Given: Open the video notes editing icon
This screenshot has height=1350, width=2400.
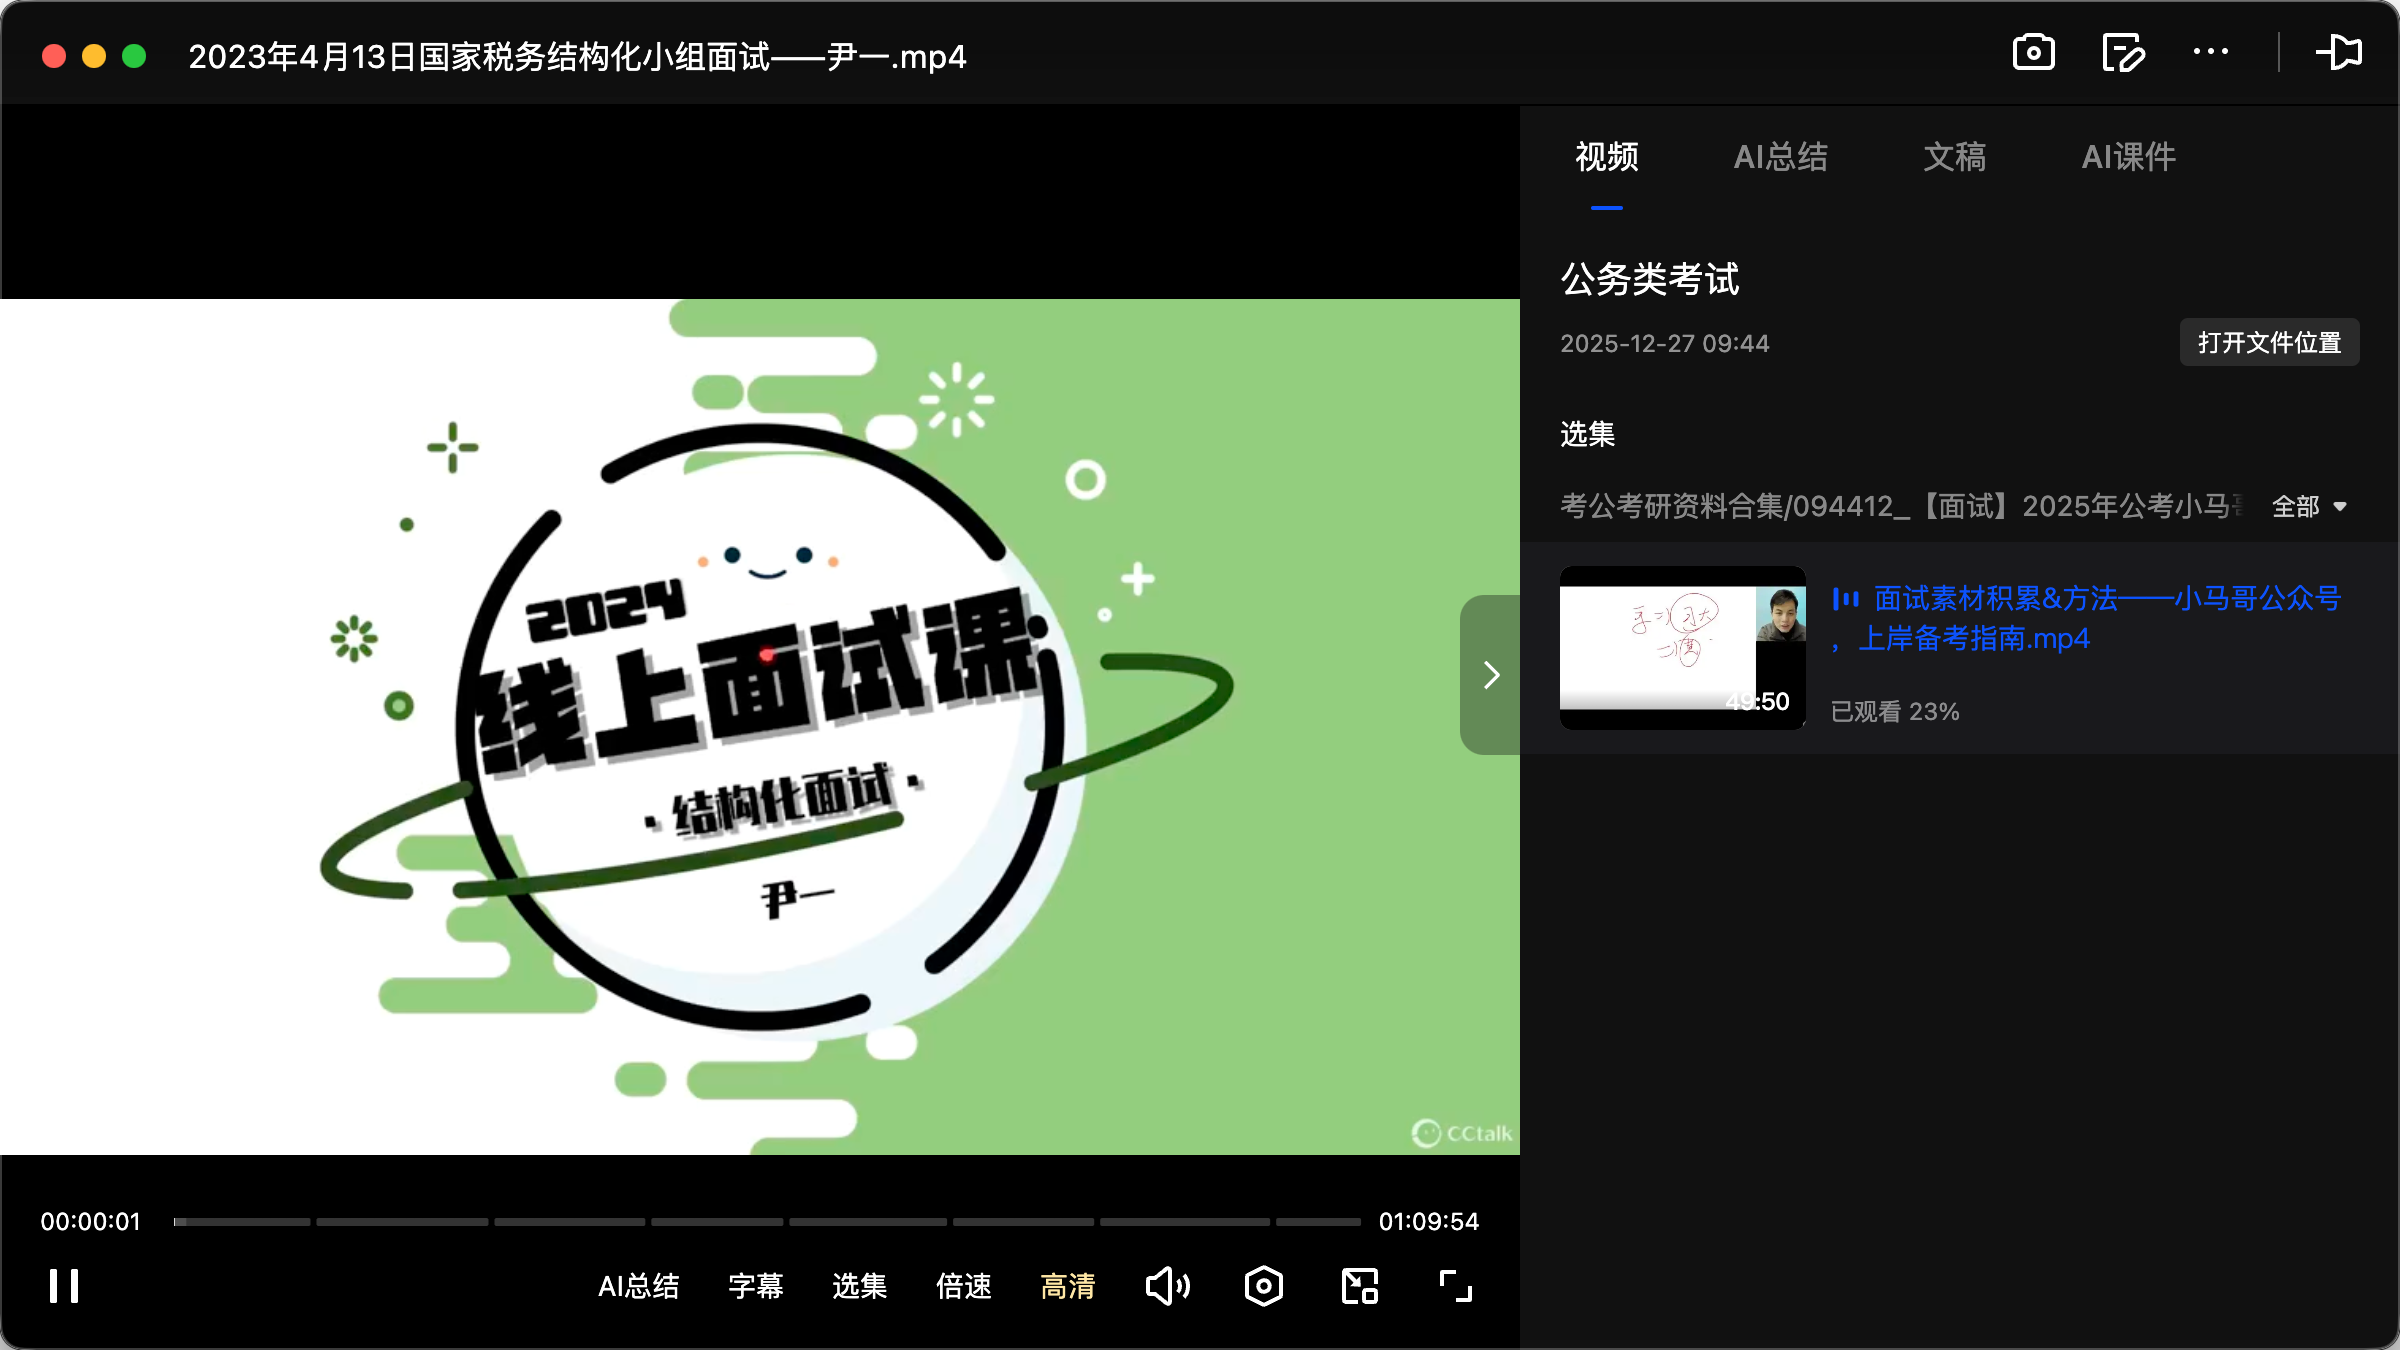Looking at the screenshot, I should tap(2122, 53).
